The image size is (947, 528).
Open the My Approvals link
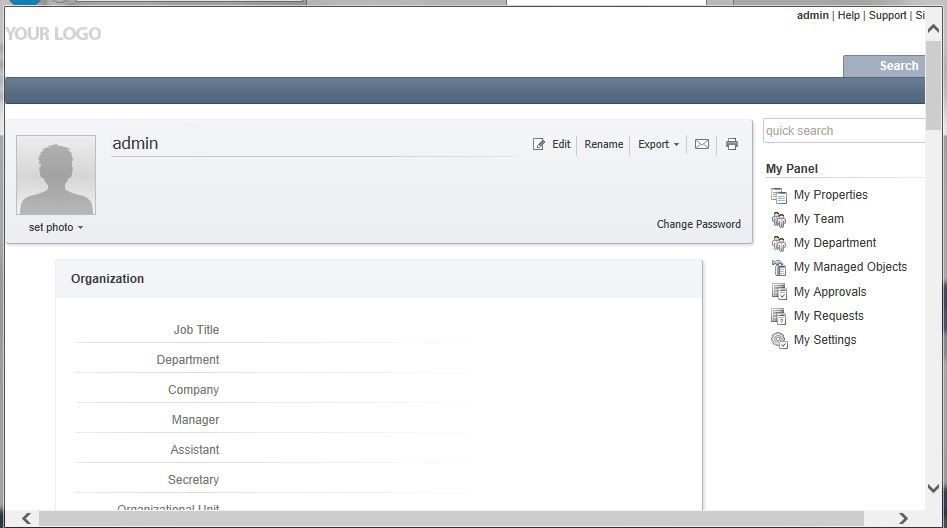pyautogui.click(x=830, y=292)
